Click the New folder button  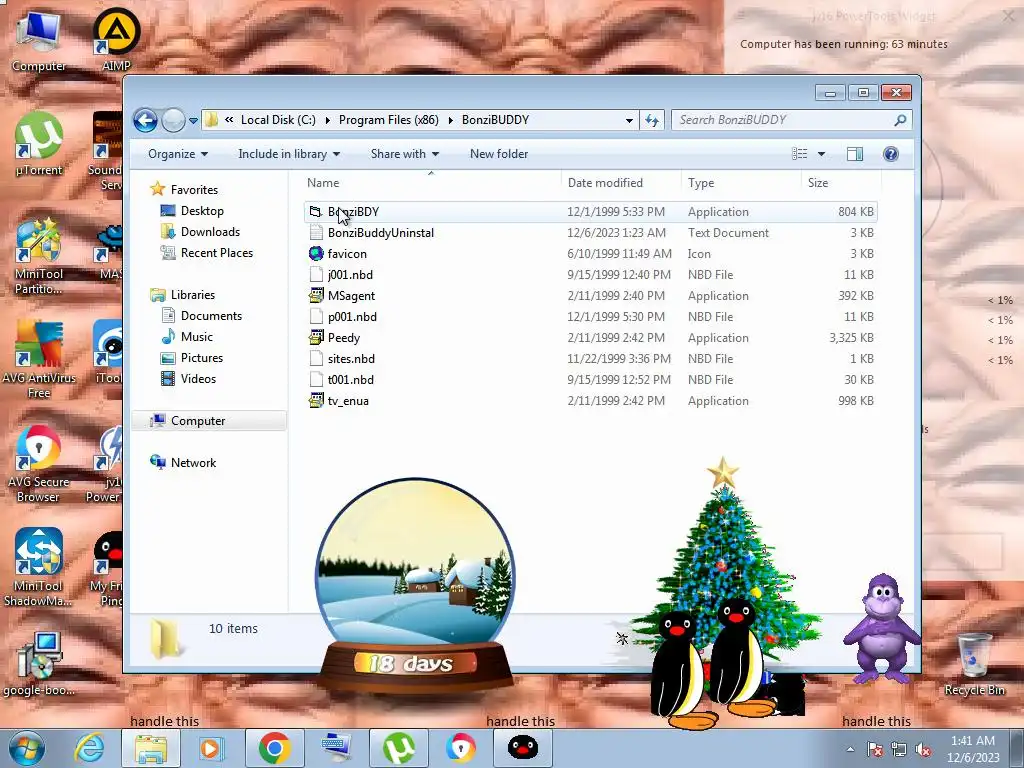pyautogui.click(x=499, y=153)
